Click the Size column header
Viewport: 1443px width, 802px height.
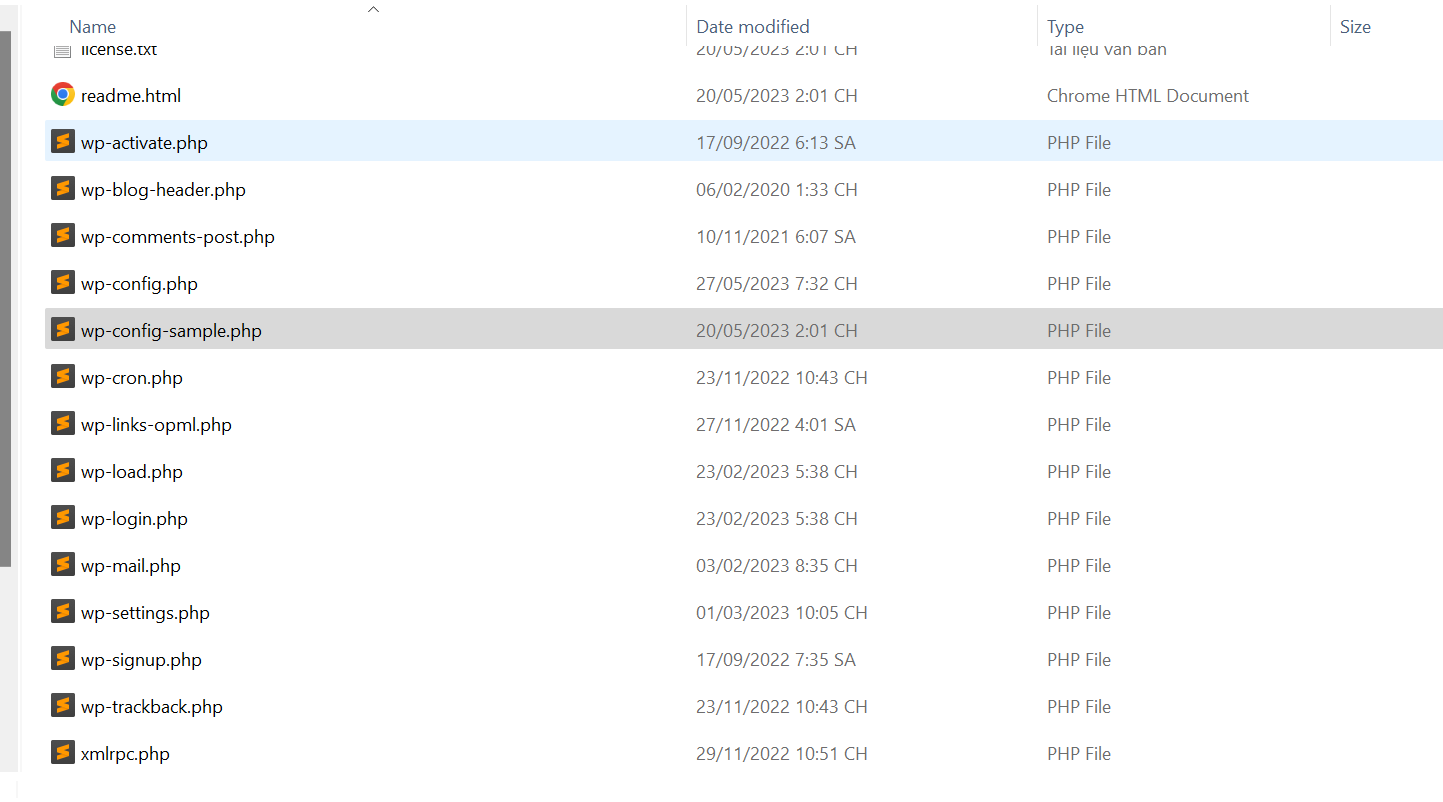pyautogui.click(x=1355, y=26)
